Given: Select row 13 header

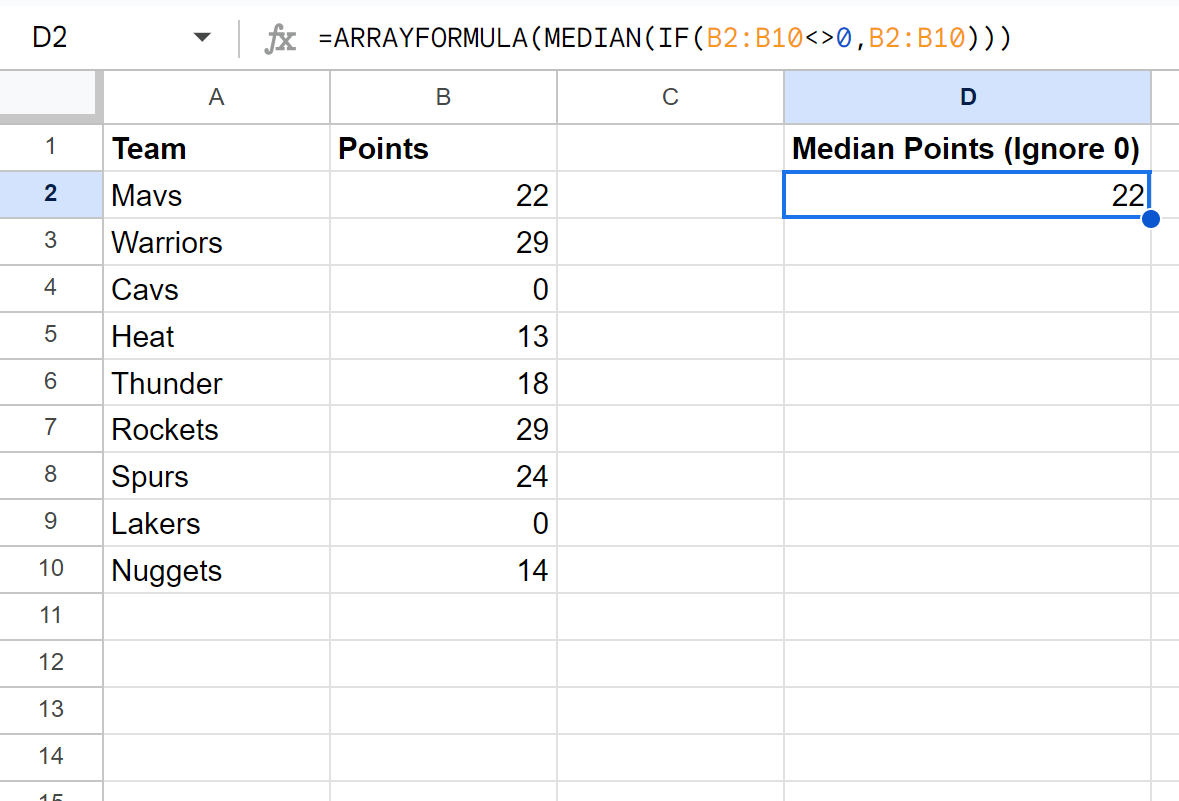Looking at the screenshot, I should [x=50, y=710].
